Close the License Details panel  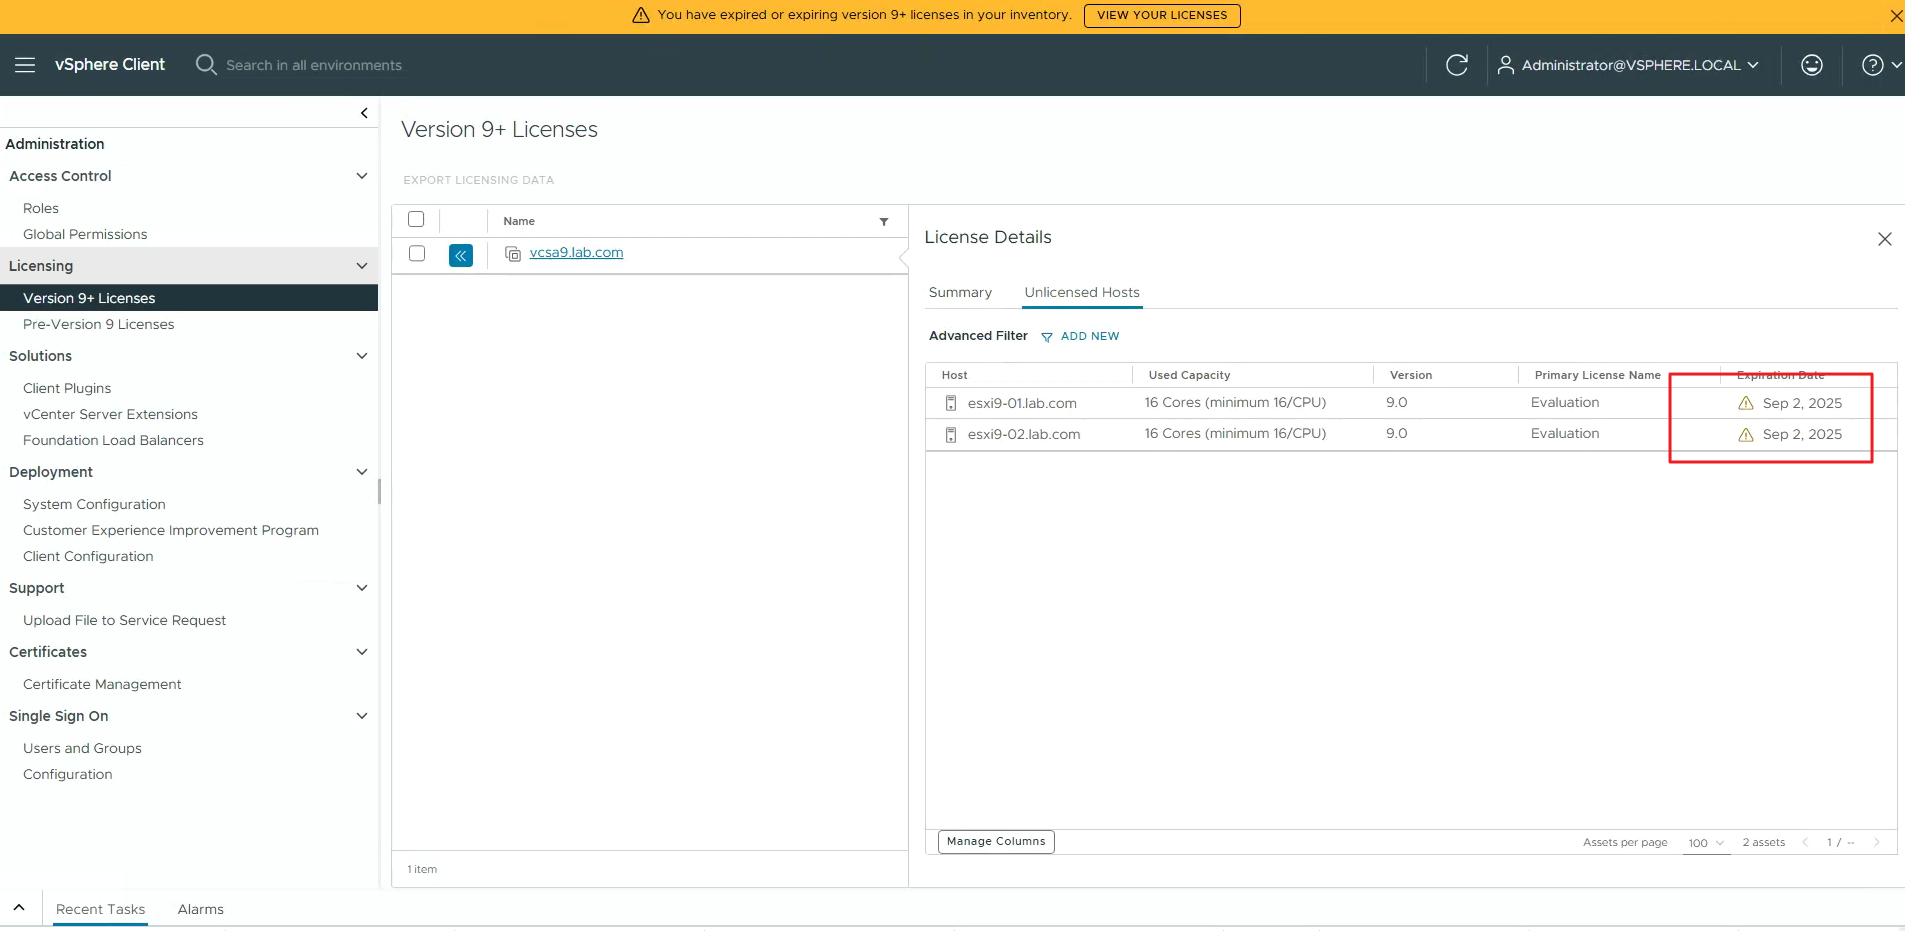(x=1884, y=239)
